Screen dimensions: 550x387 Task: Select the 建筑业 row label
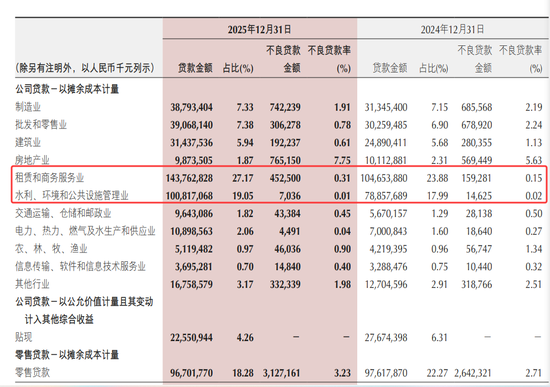(x=28, y=142)
